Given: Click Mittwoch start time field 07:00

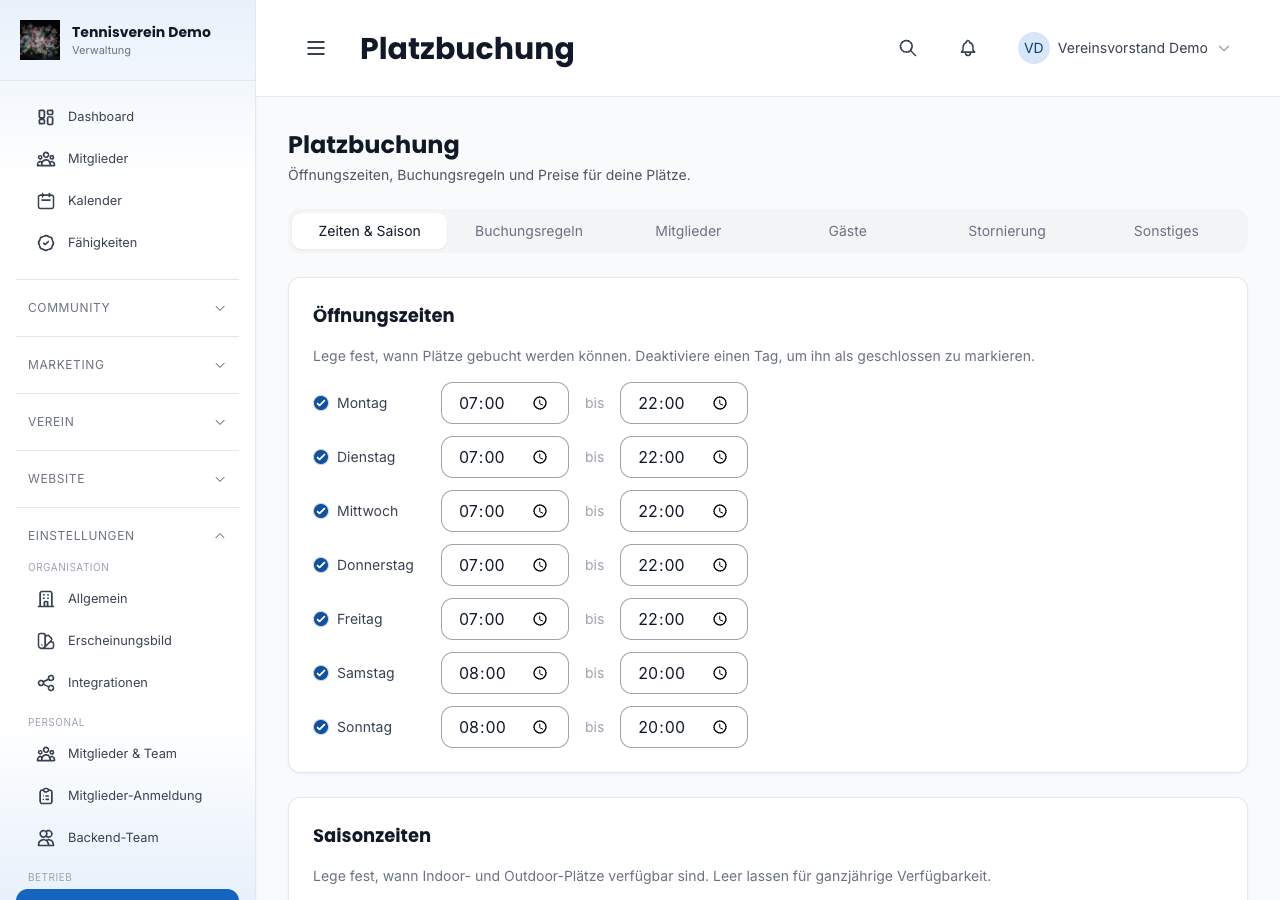Looking at the screenshot, I should 505,511.
